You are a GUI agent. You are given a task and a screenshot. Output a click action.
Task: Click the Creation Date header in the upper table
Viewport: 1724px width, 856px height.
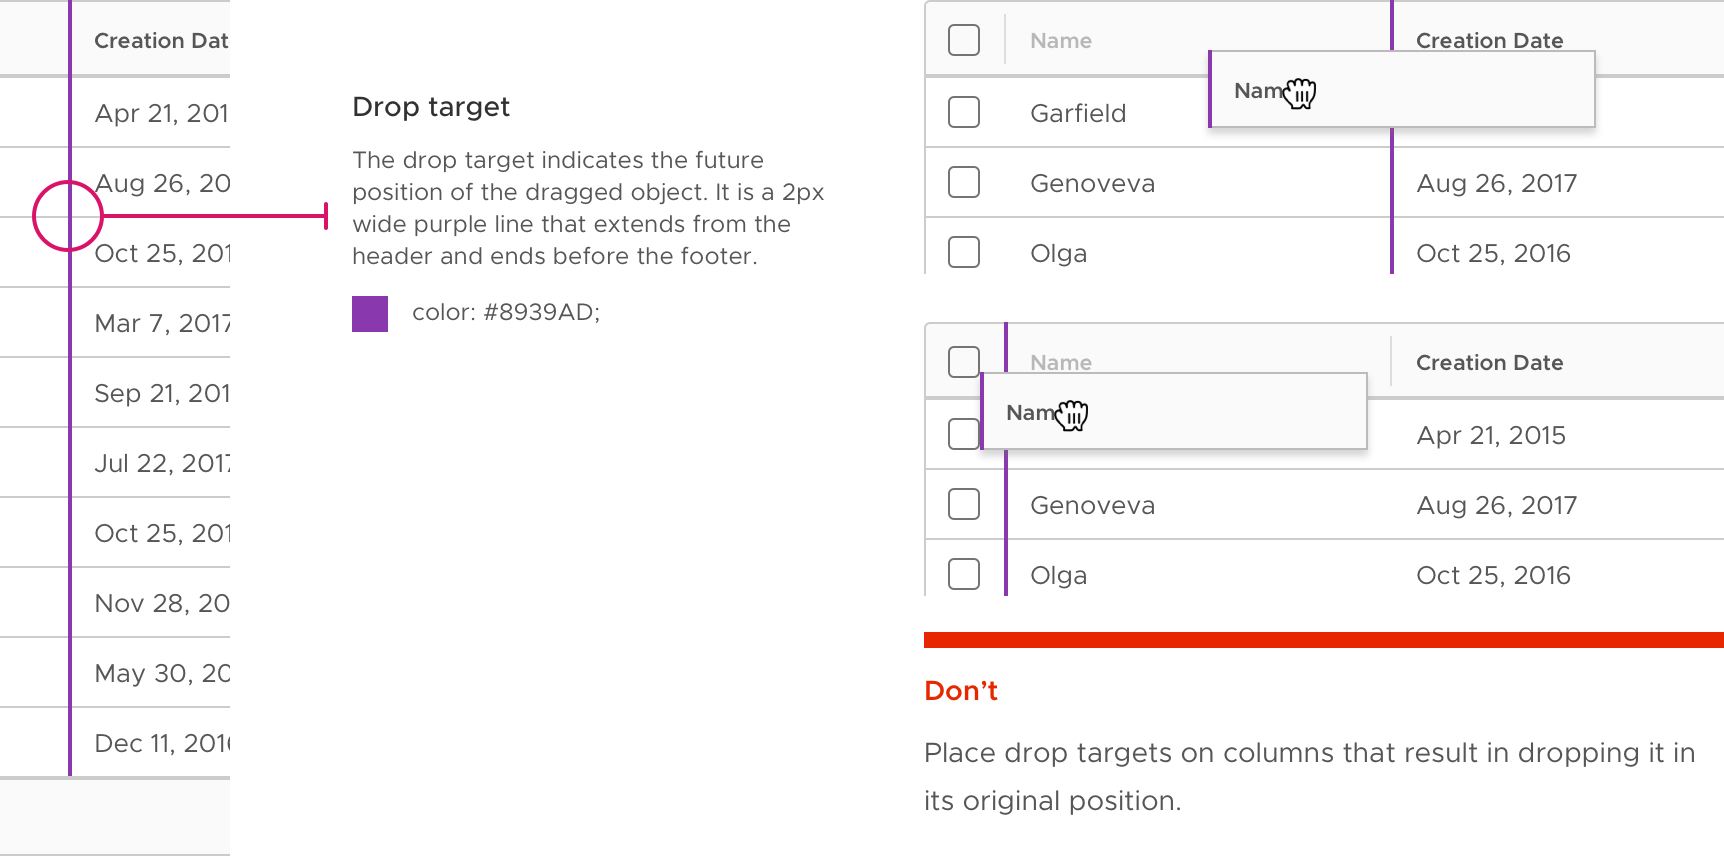(1489, 40)
